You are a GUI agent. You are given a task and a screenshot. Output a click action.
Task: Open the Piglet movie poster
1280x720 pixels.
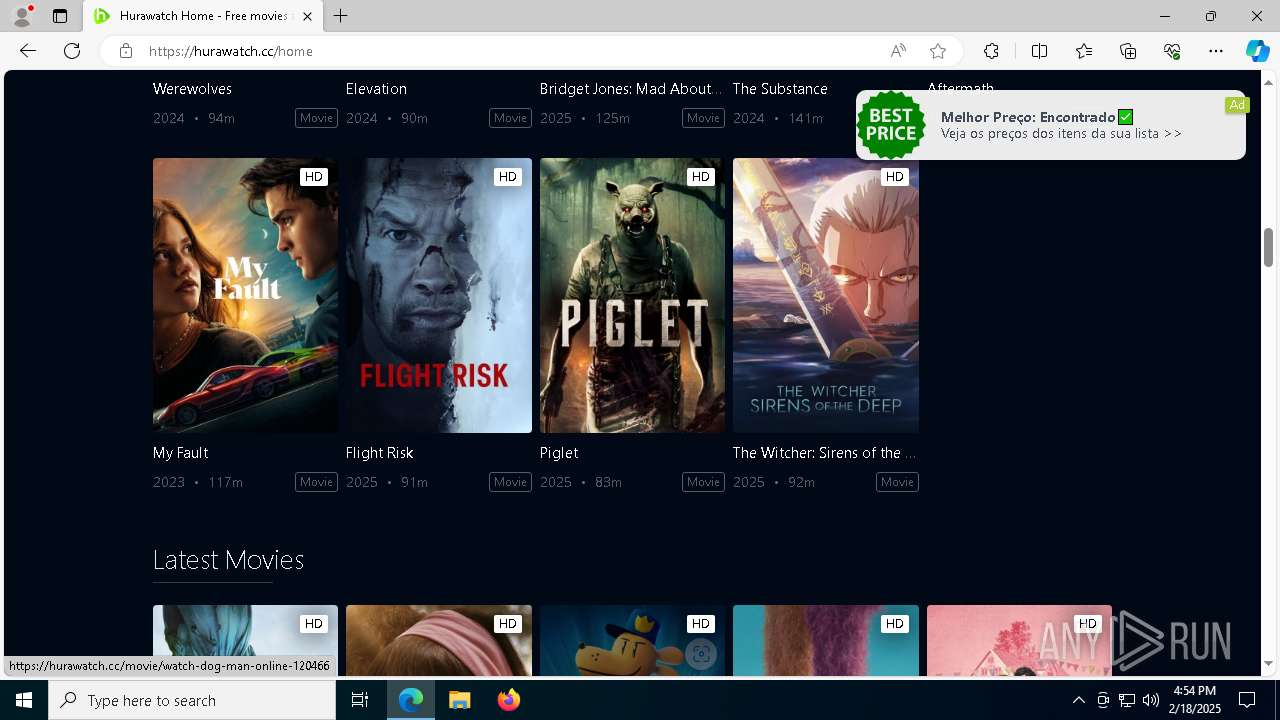(632, 295)
